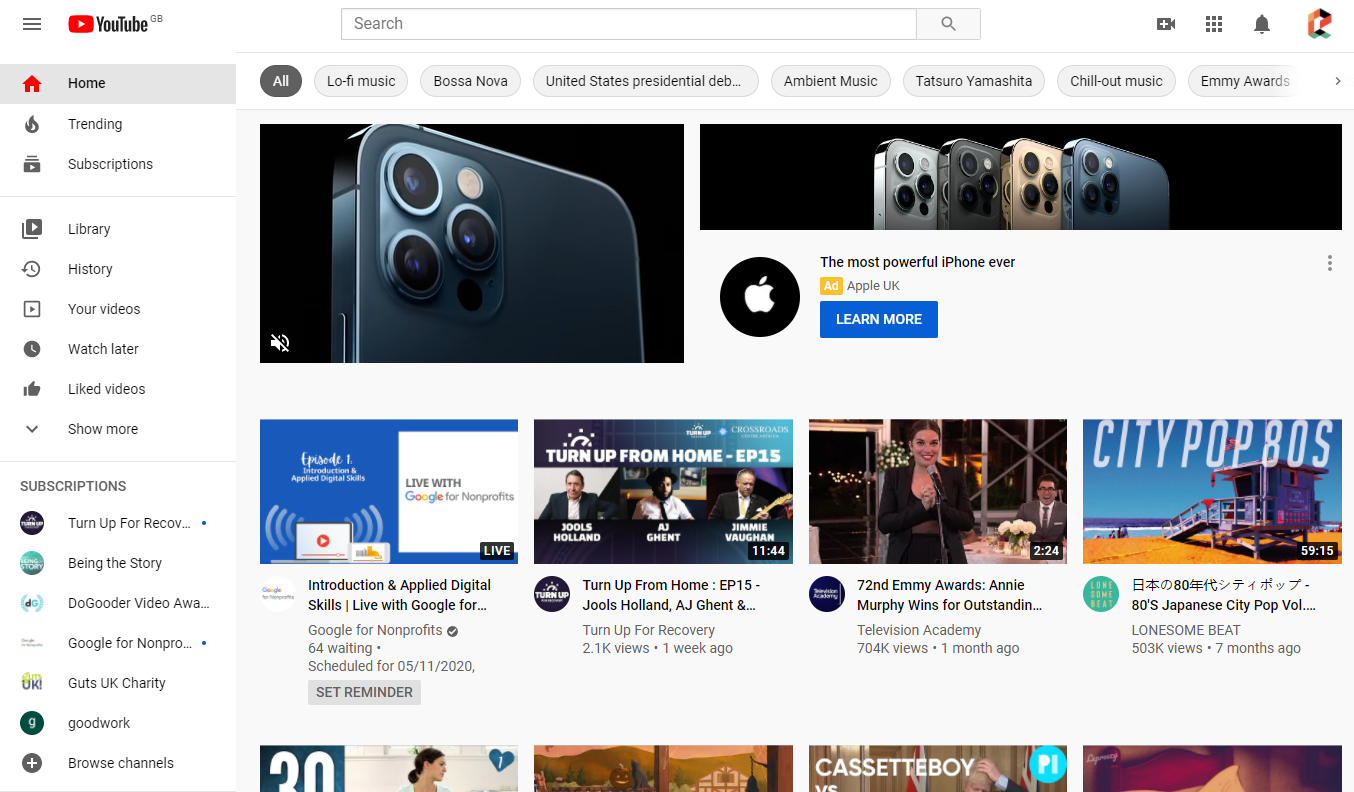Click the Library icon in sidebar
Image resolution: width=1354 pixels, height=792 pixels.
pyautogui.click(x=32, y=229)
